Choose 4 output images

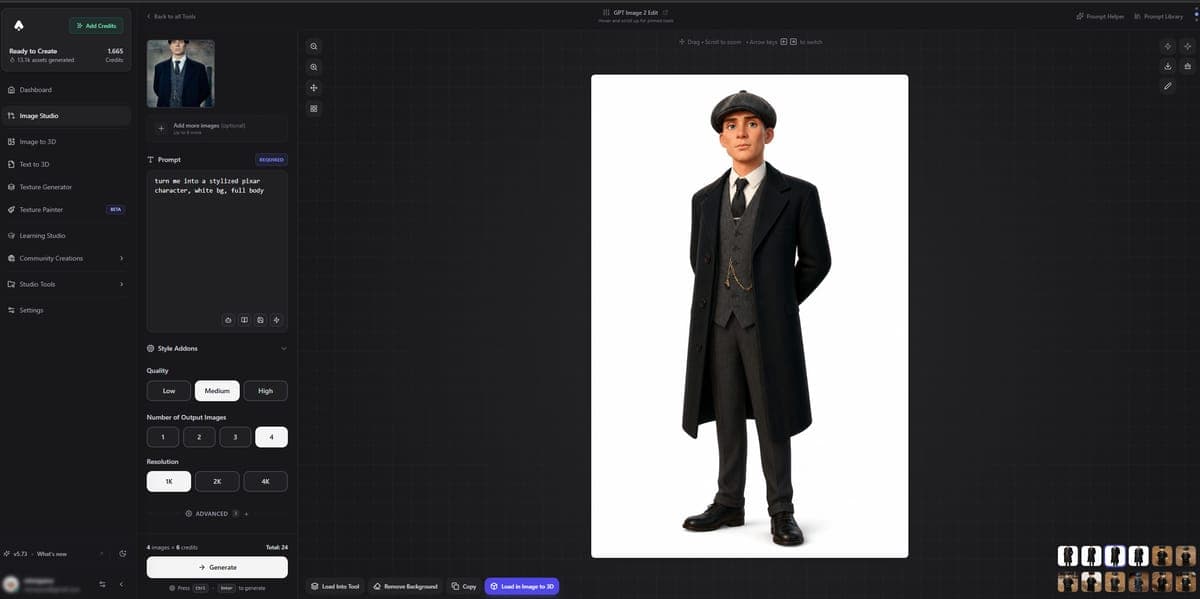271,437
